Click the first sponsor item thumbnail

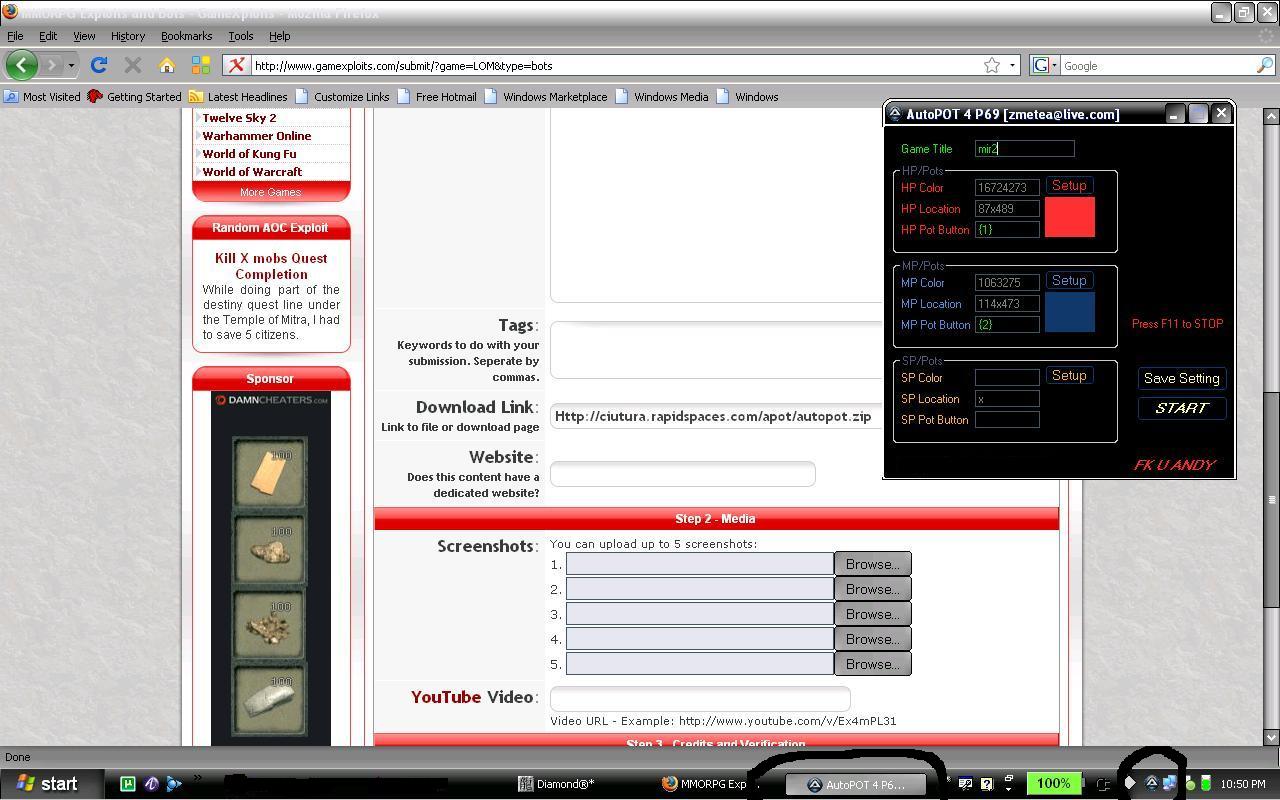click(270, 472)
